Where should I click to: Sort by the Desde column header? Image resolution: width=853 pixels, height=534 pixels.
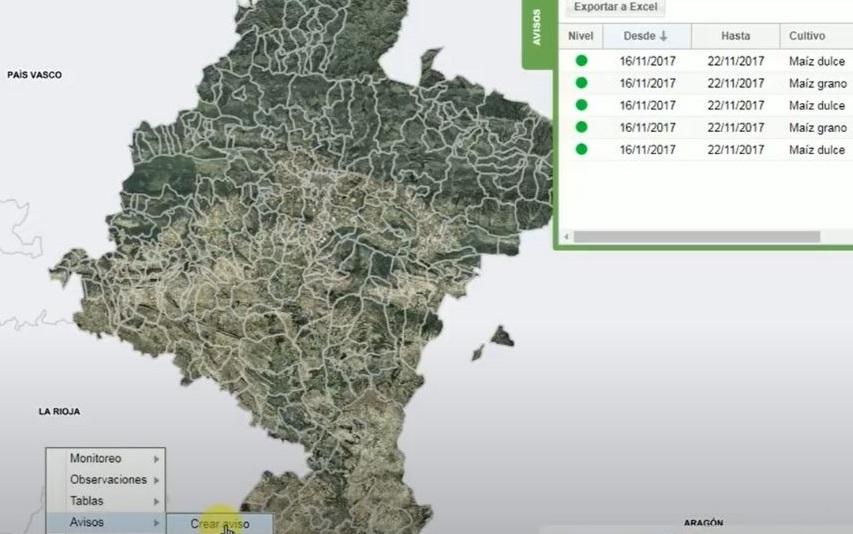pos(645,36)
